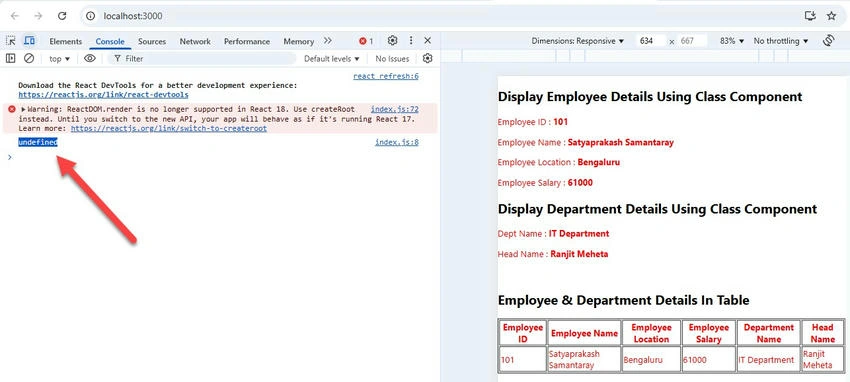Viewport: 850px width, 382px height.
Task: Edit the viewport height field 667
Action: click(692, 41)
